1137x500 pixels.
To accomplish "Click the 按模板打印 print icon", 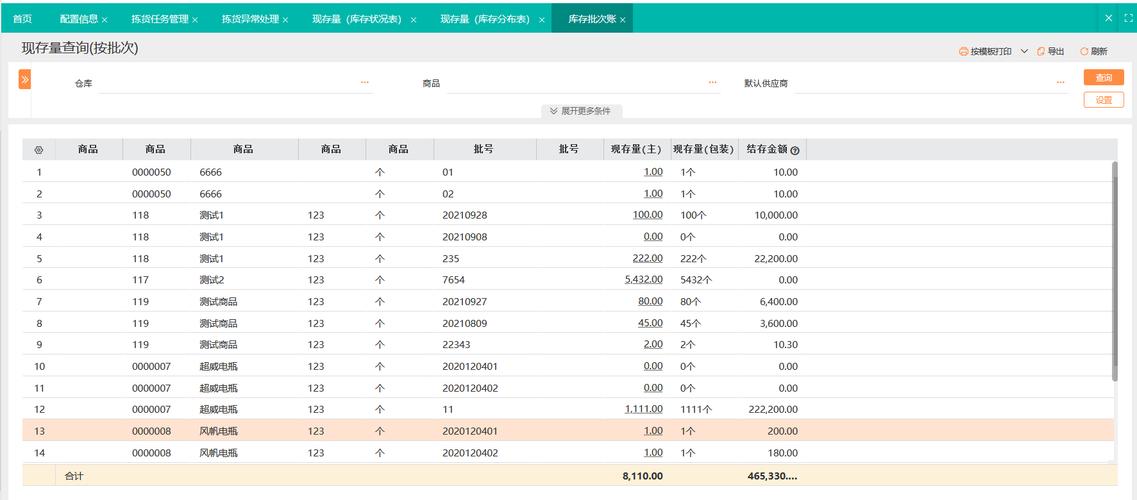I will click(963, 51).
